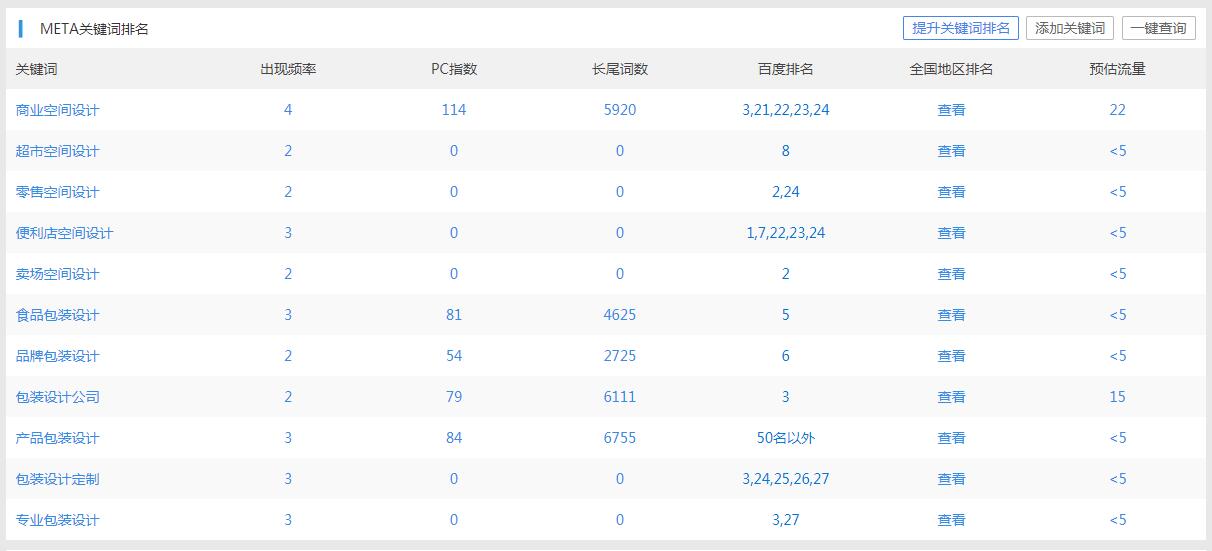Image resolution: width=1212 pixels, height=551 pixels.
Task: Click 查看 in the 产品包装设计 row
Action: tap(951, 438)
